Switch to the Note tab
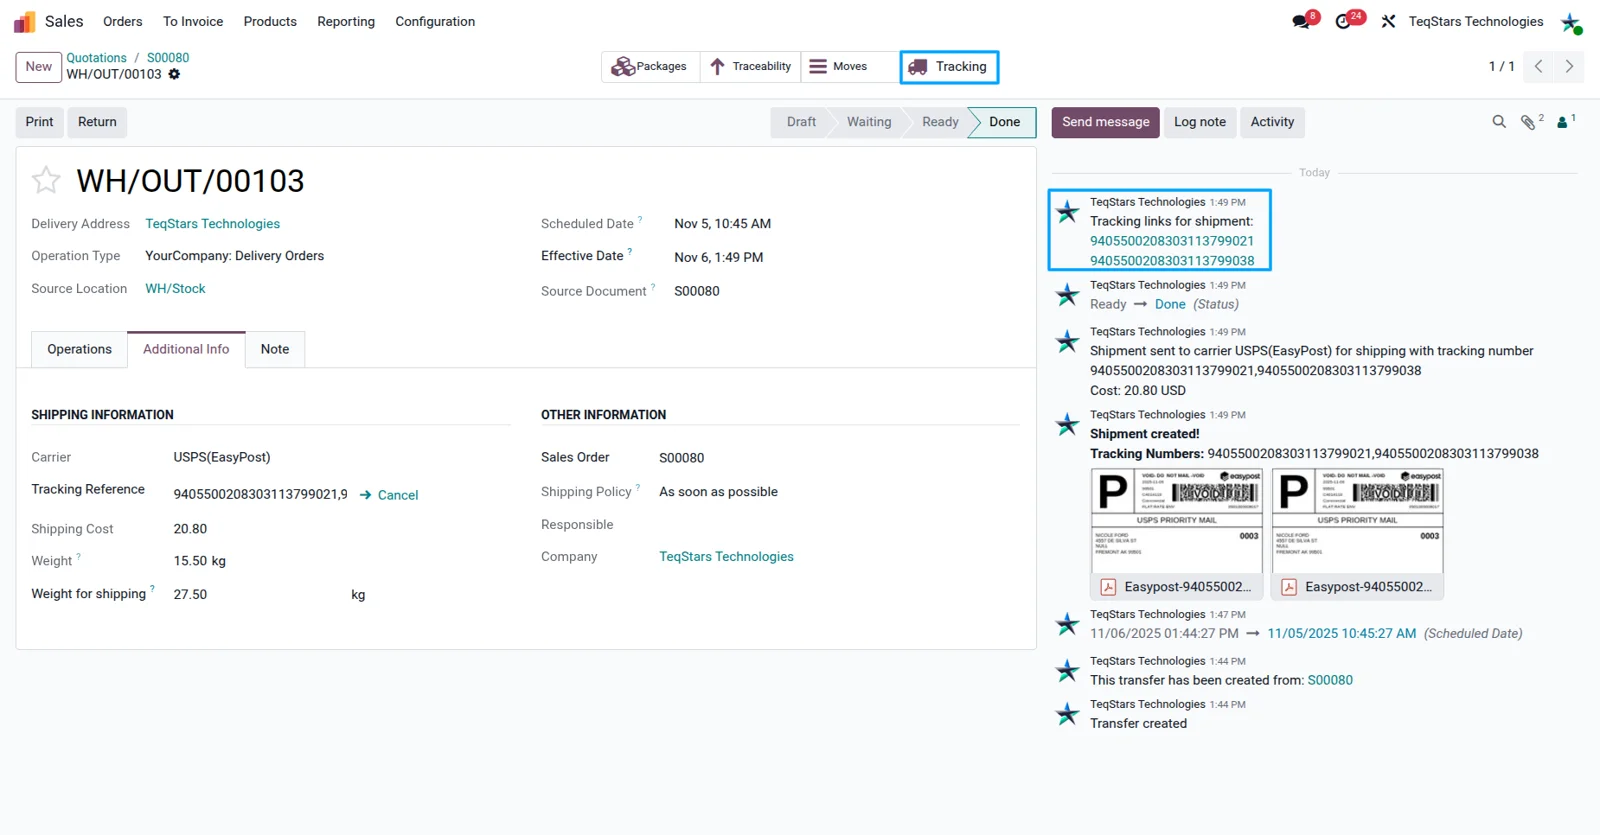Viewport: 1600px width, 835px height. (275, 349)
